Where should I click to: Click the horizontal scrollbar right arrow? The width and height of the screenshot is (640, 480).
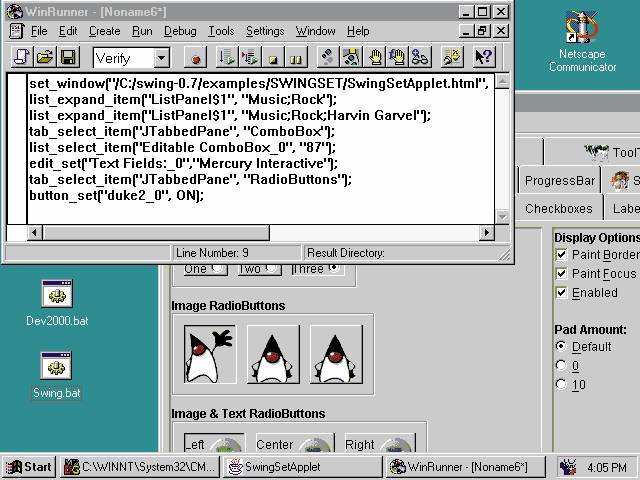click(486, 233)
